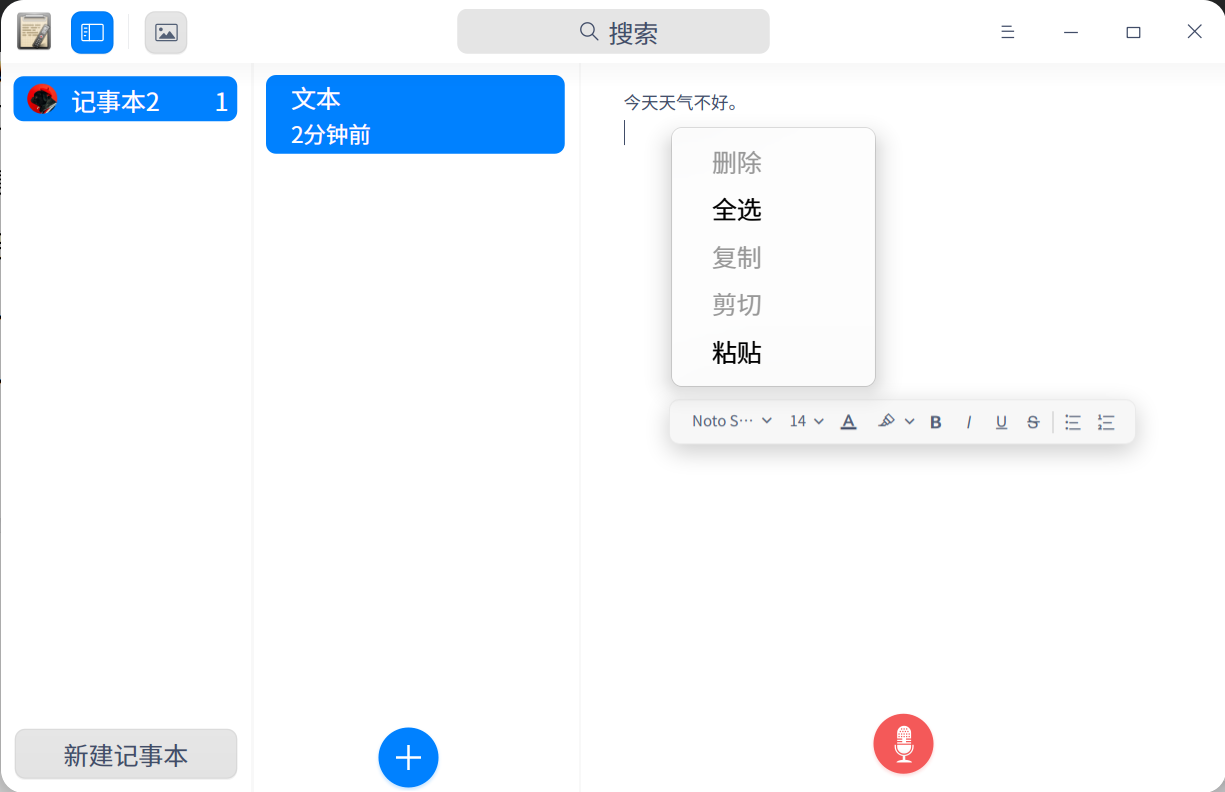
Task: Choose 剪切 in the context menu
Action: pos(773,305)
